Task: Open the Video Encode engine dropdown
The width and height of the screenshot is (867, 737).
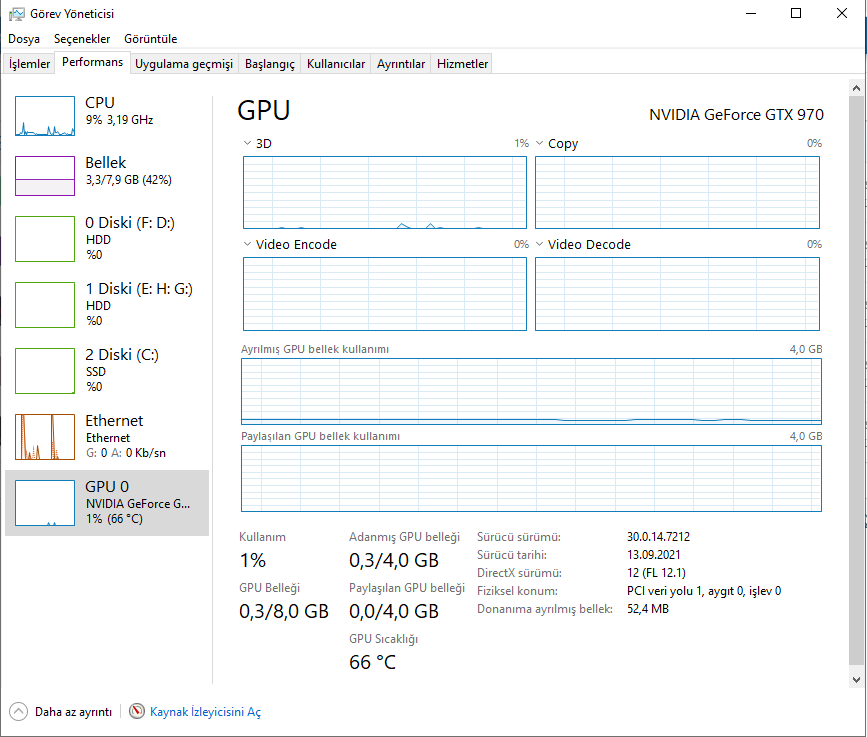Action: tap(248, 245)
